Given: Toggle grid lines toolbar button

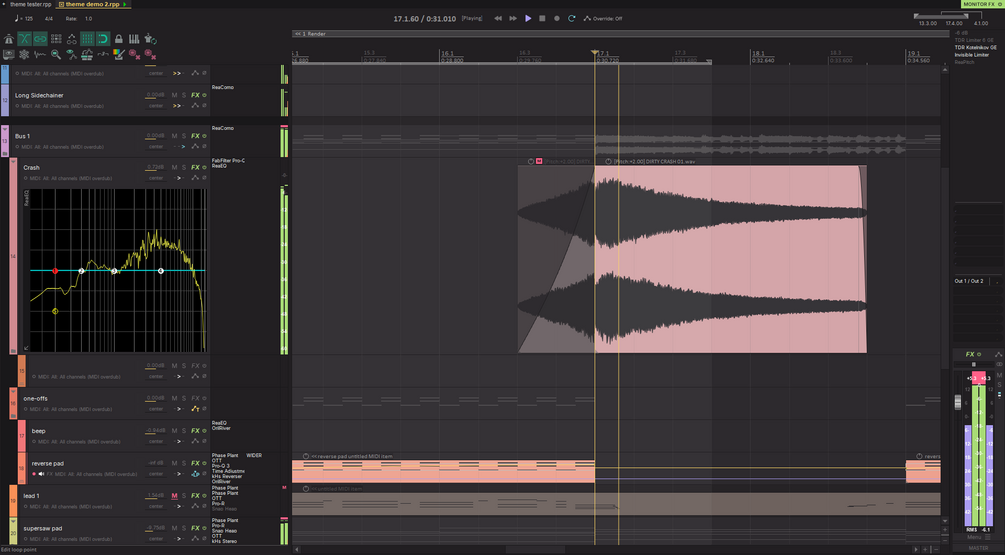Looking at the screenshot, I should [x=87, y=39].
